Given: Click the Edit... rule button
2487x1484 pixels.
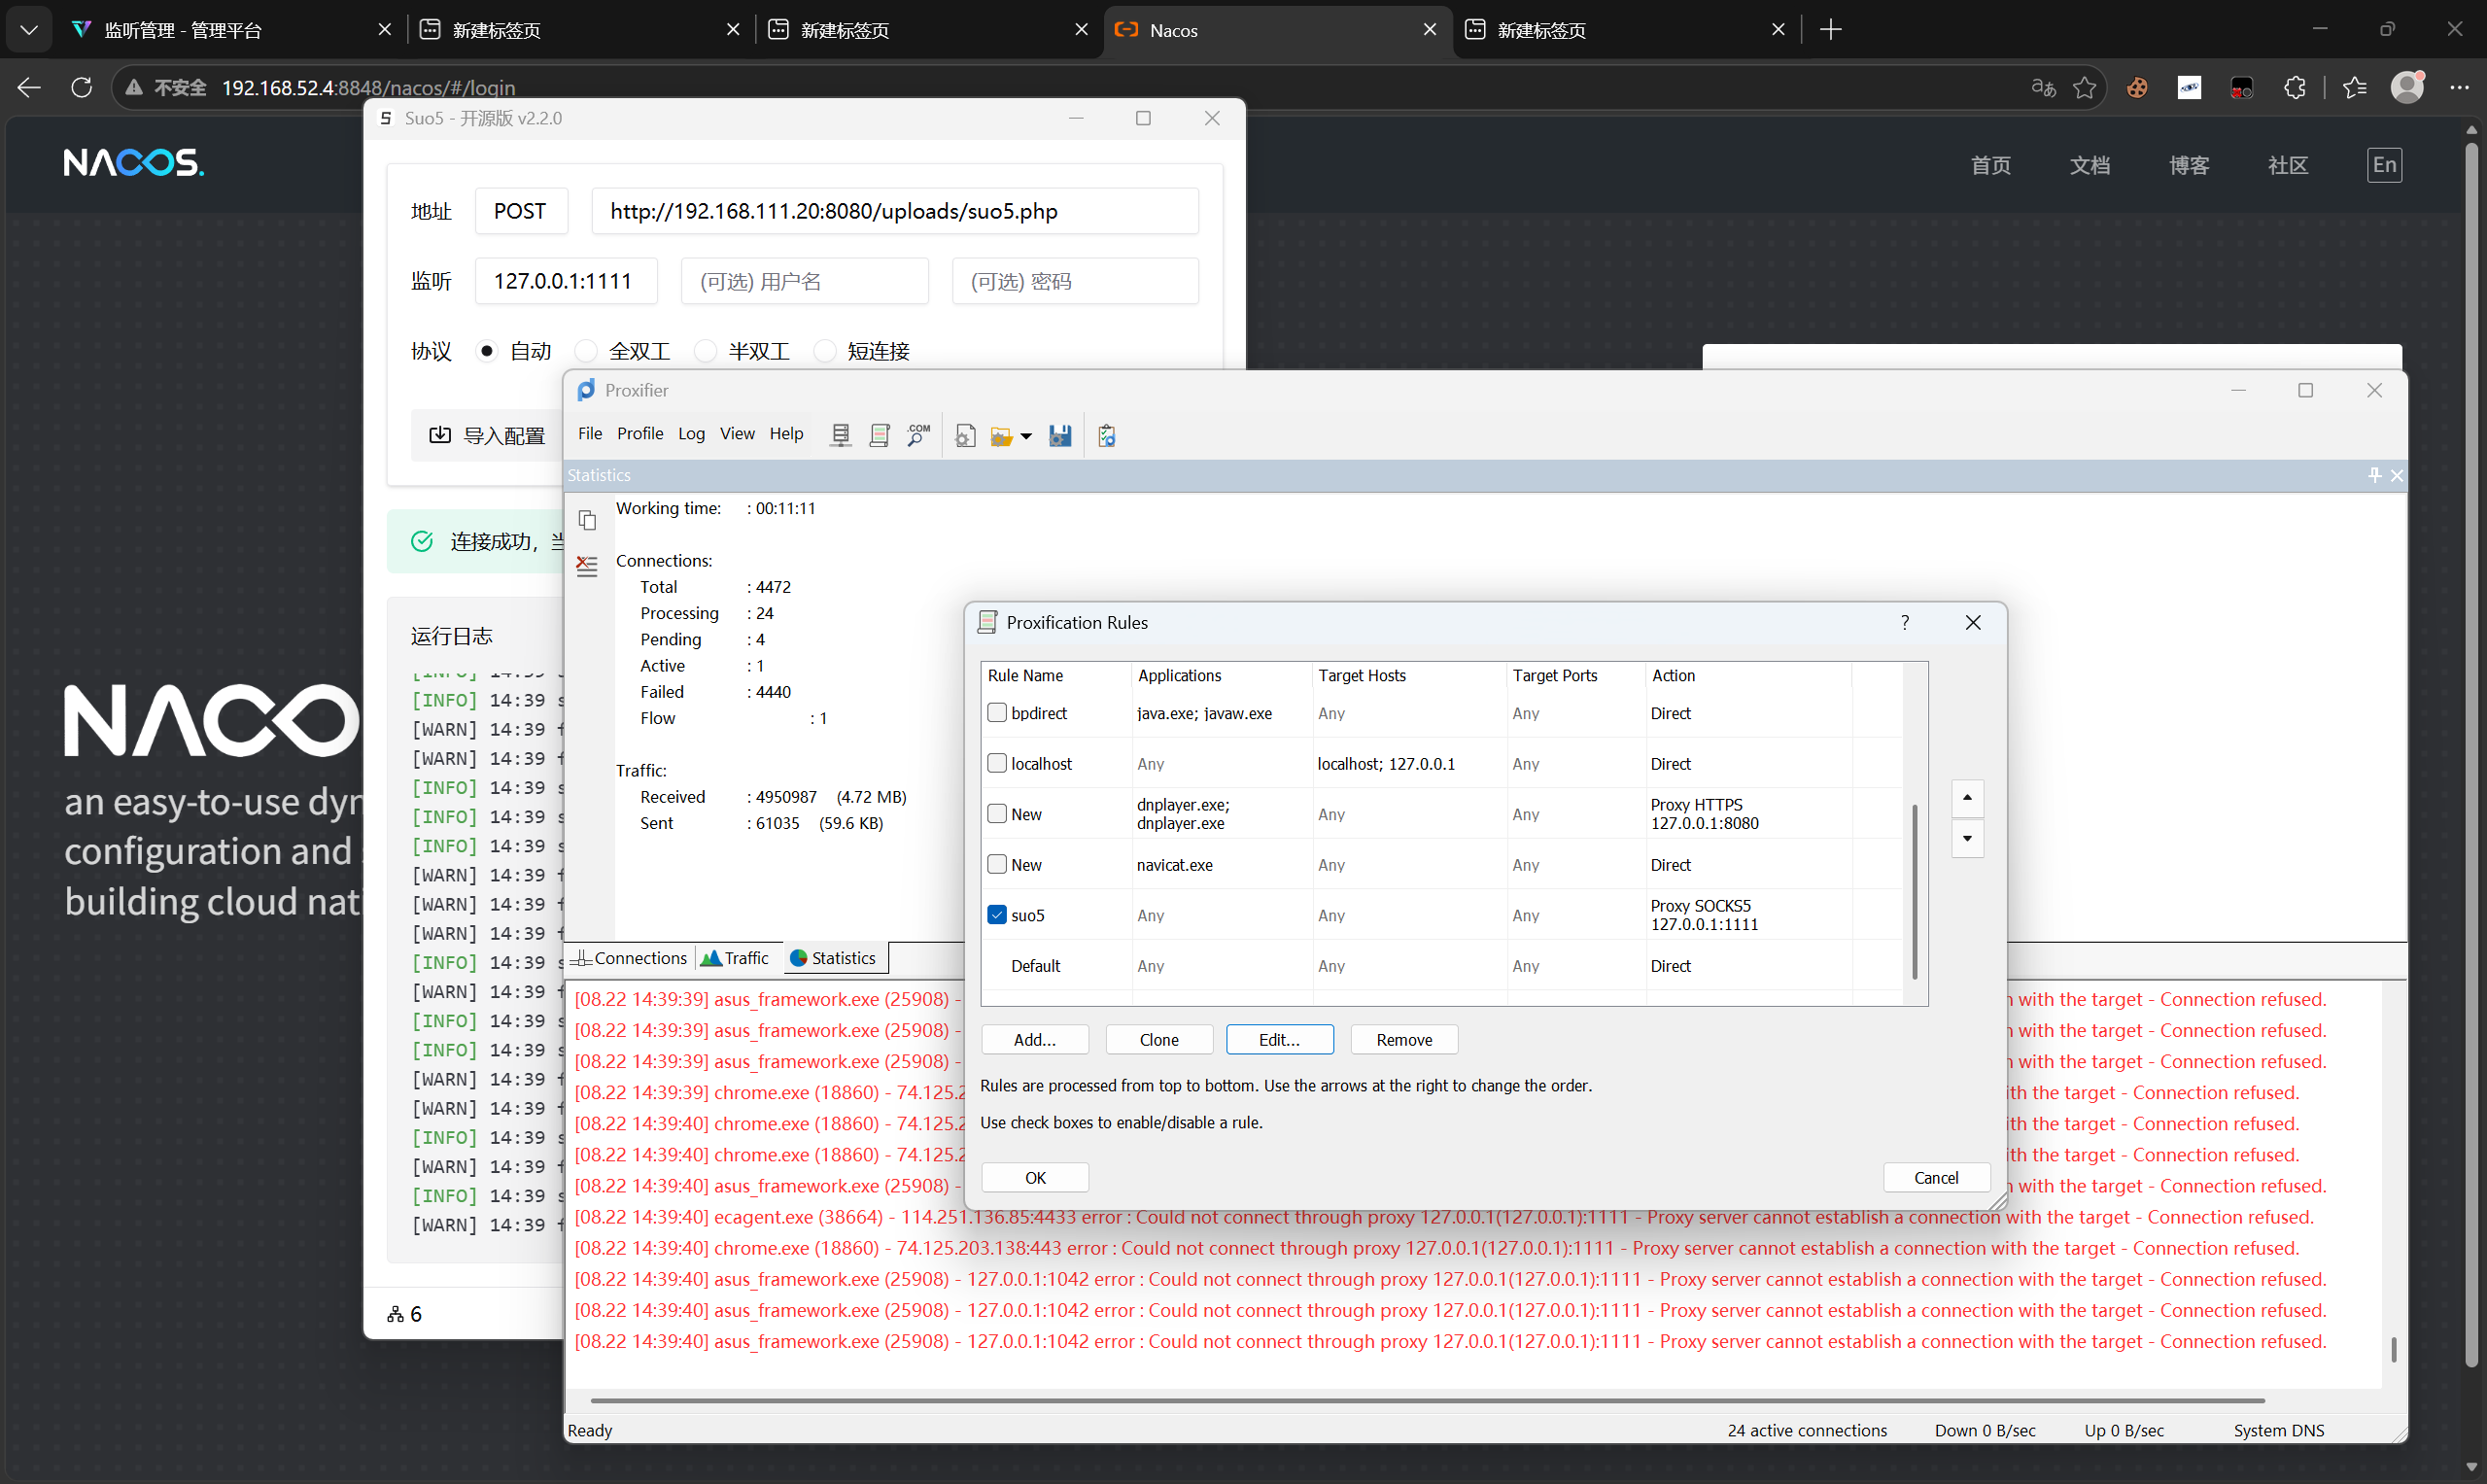Looking at the screenshot, I should [1279, 1040].
